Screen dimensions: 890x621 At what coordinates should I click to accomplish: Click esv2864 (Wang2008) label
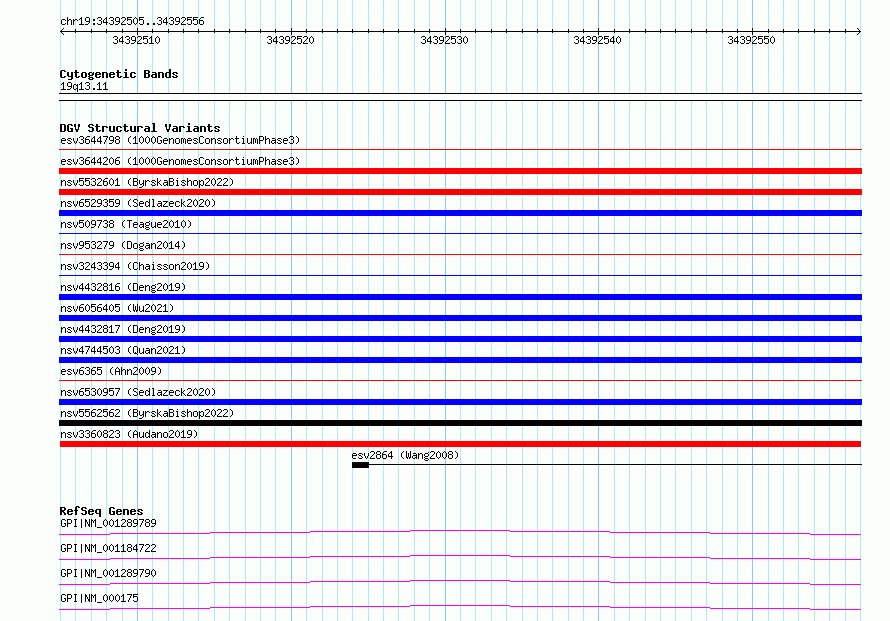405,455
